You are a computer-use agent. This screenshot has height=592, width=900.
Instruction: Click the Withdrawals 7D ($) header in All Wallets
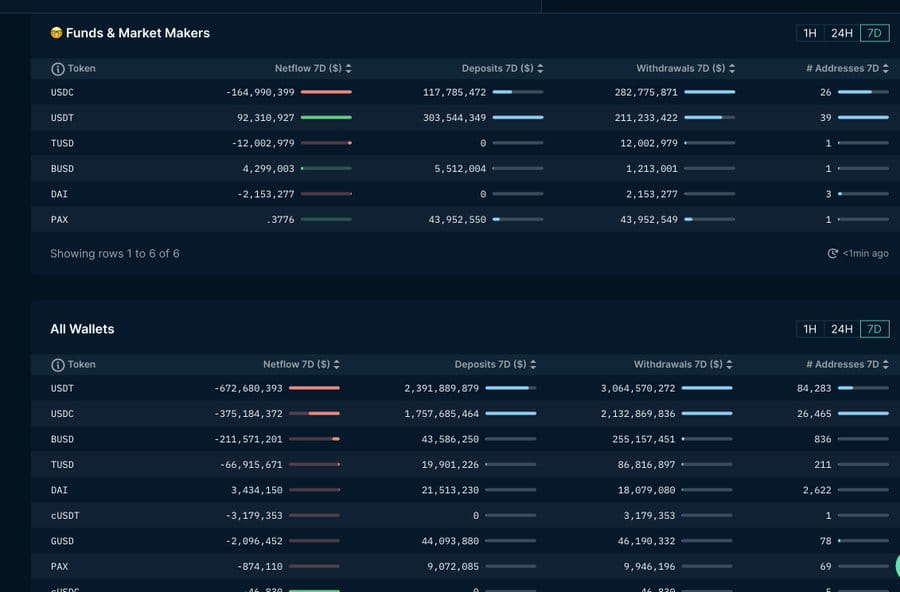[x=678, y=364]
